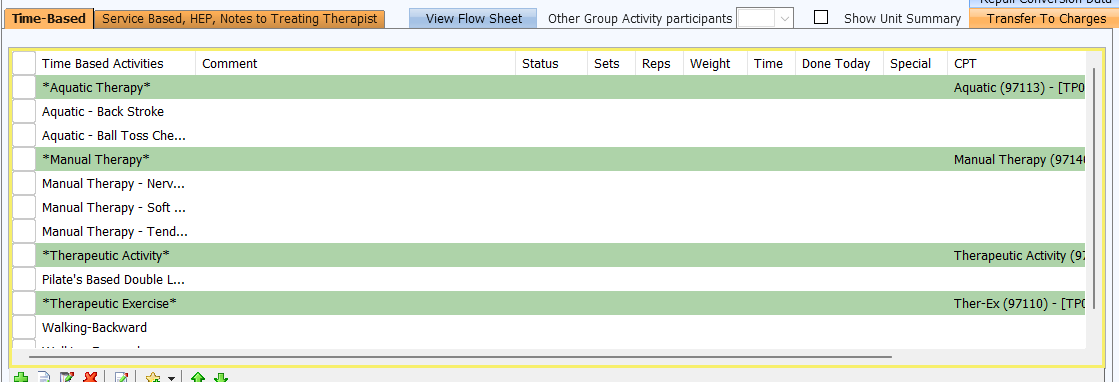Click the notepad edit icon before the red X
The image size is (1119, 382).
[x=67, y=378]
